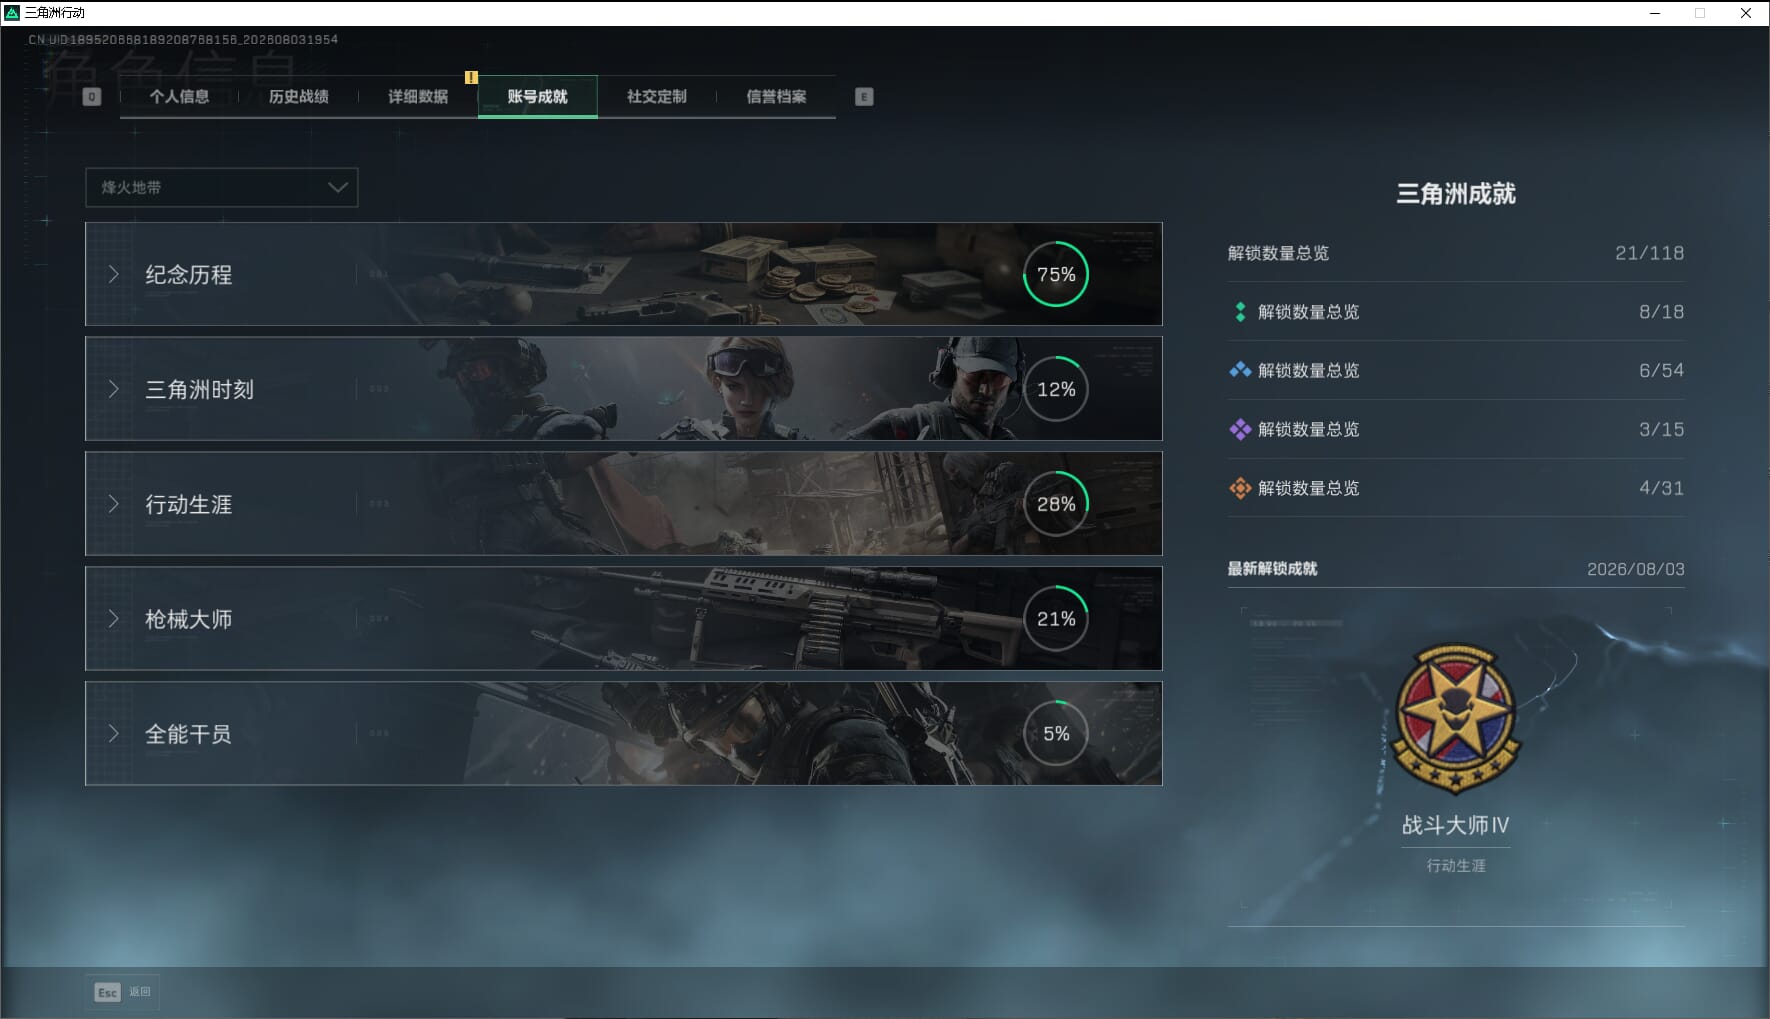Click the 21% progress ring
The image size is (1770, 1019).
[1056, 619]
